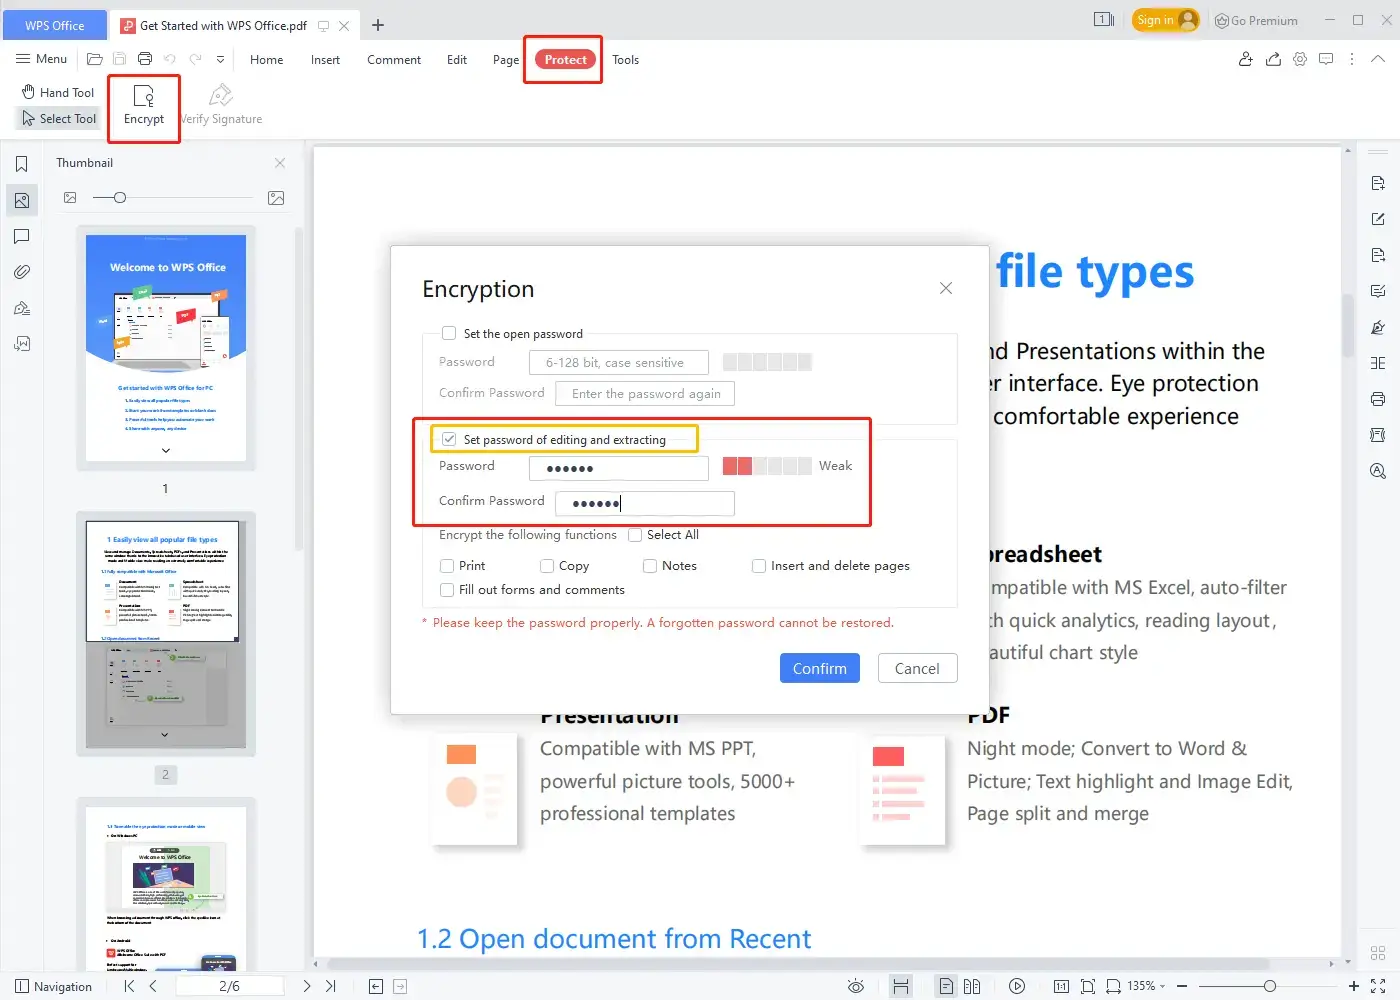Screen dimensions: 1400x1000
Task: Go to next page in status bar
Action: 307,986
